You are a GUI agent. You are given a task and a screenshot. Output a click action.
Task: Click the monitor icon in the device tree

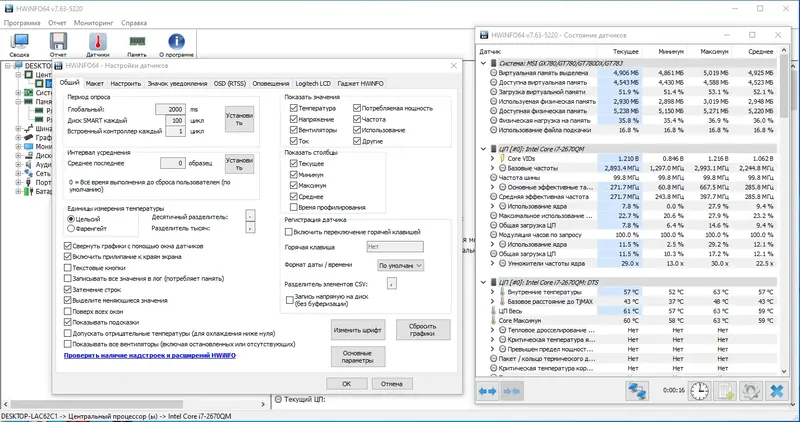29,146
